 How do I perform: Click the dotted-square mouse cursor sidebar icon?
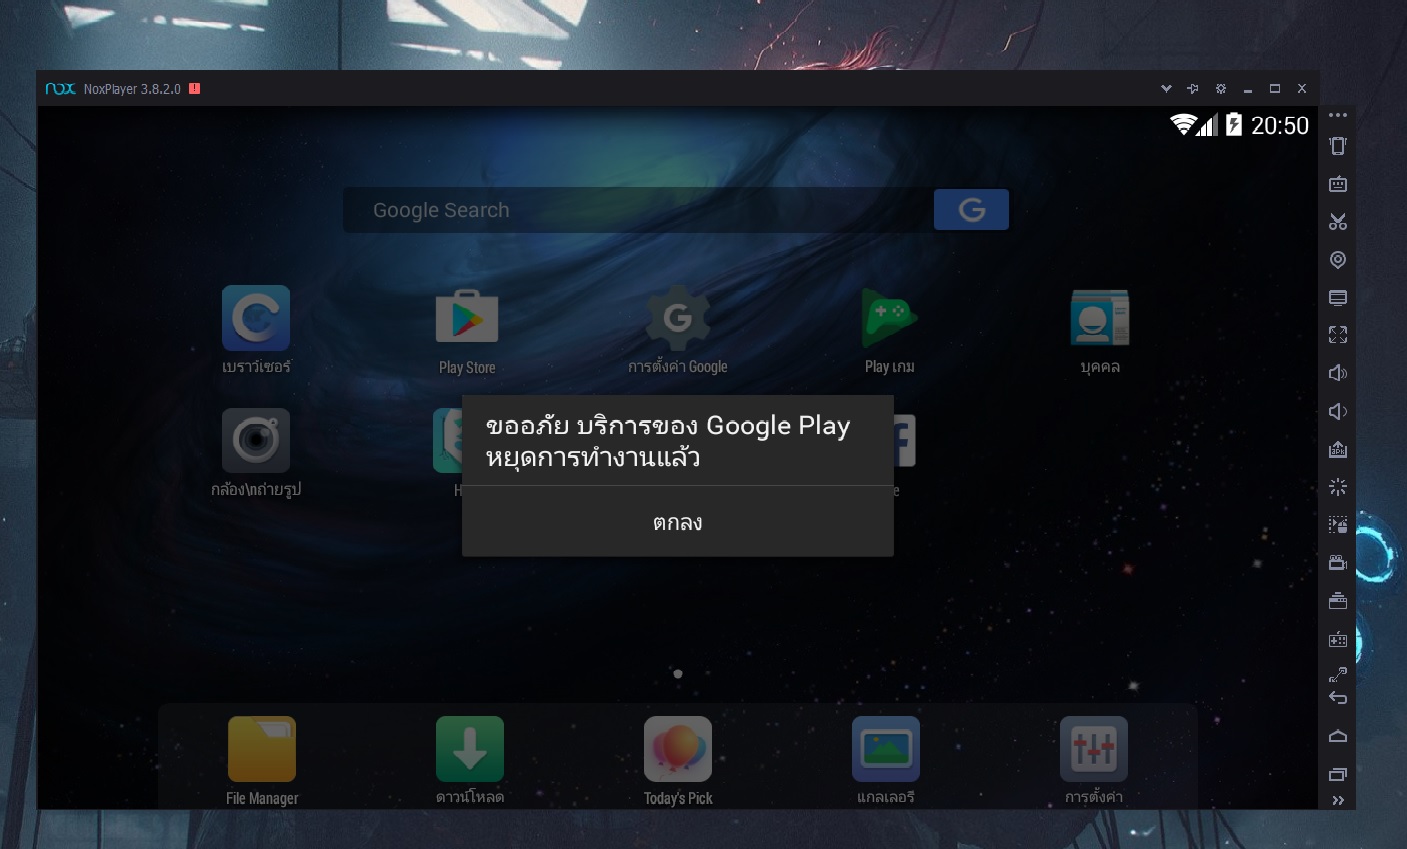click(1338, 525)
